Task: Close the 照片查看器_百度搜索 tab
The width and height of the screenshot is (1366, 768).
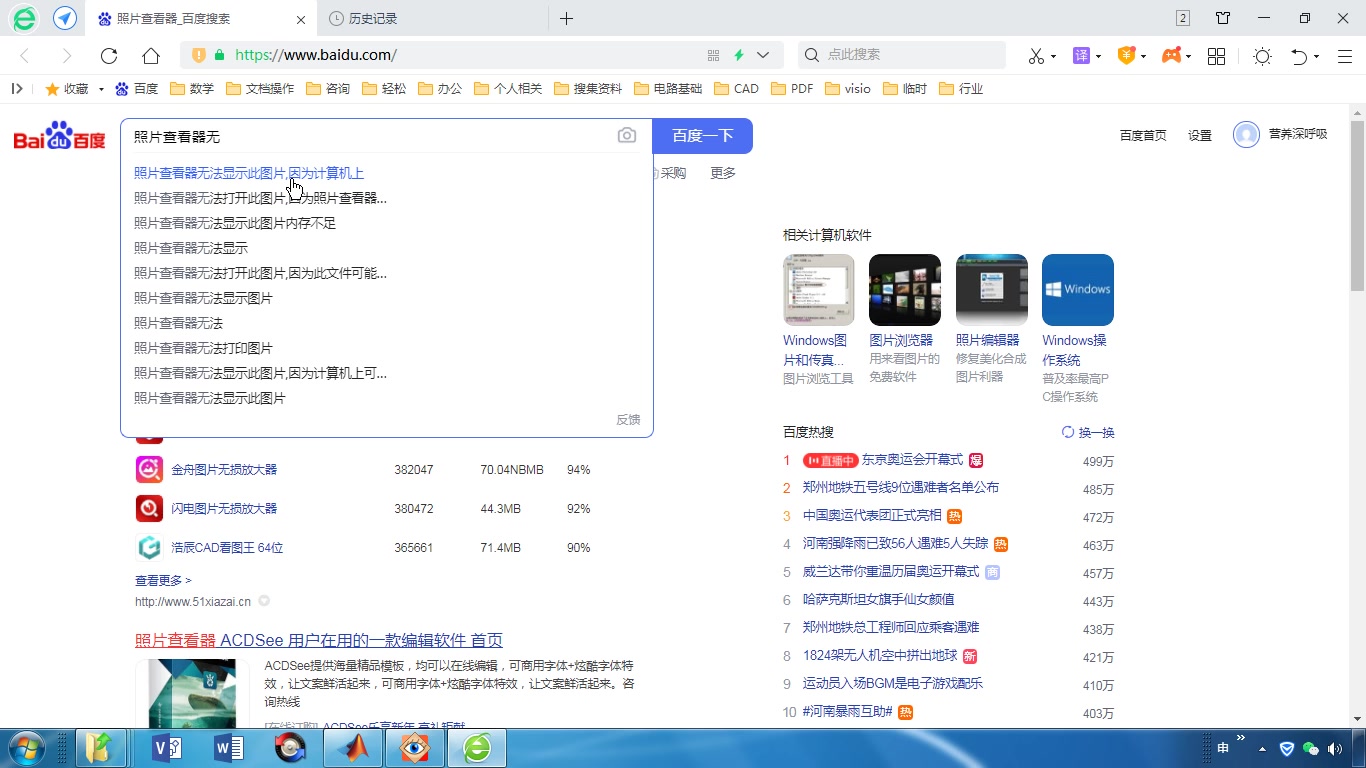Action: (x=301, y=19)
